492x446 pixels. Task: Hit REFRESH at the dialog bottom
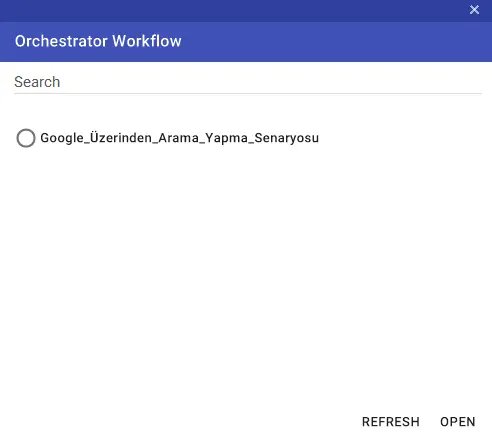point(391,422)
